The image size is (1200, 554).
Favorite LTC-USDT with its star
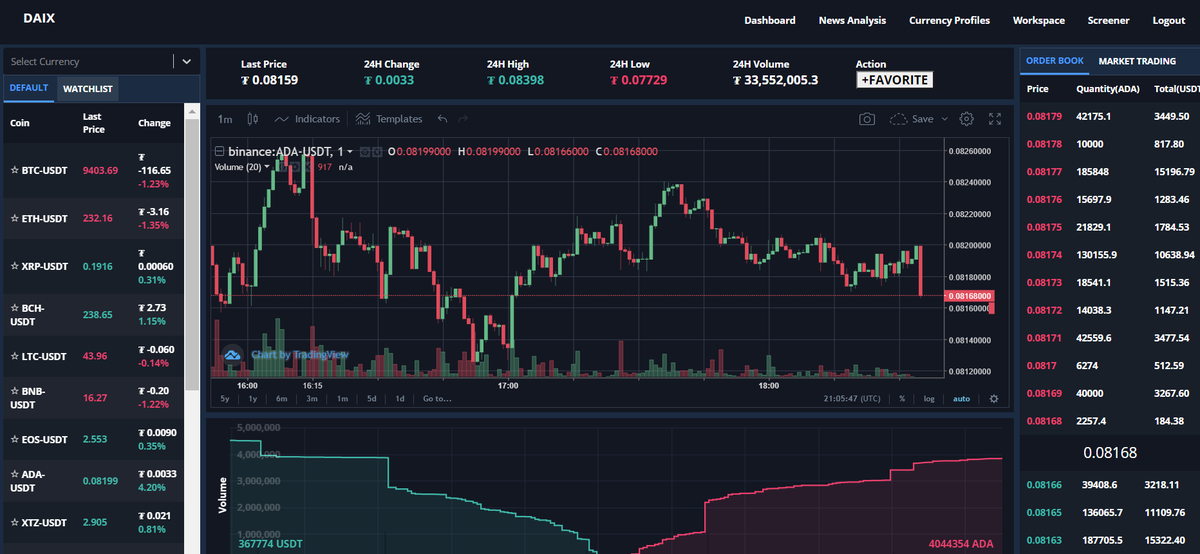tap(14, 356)
